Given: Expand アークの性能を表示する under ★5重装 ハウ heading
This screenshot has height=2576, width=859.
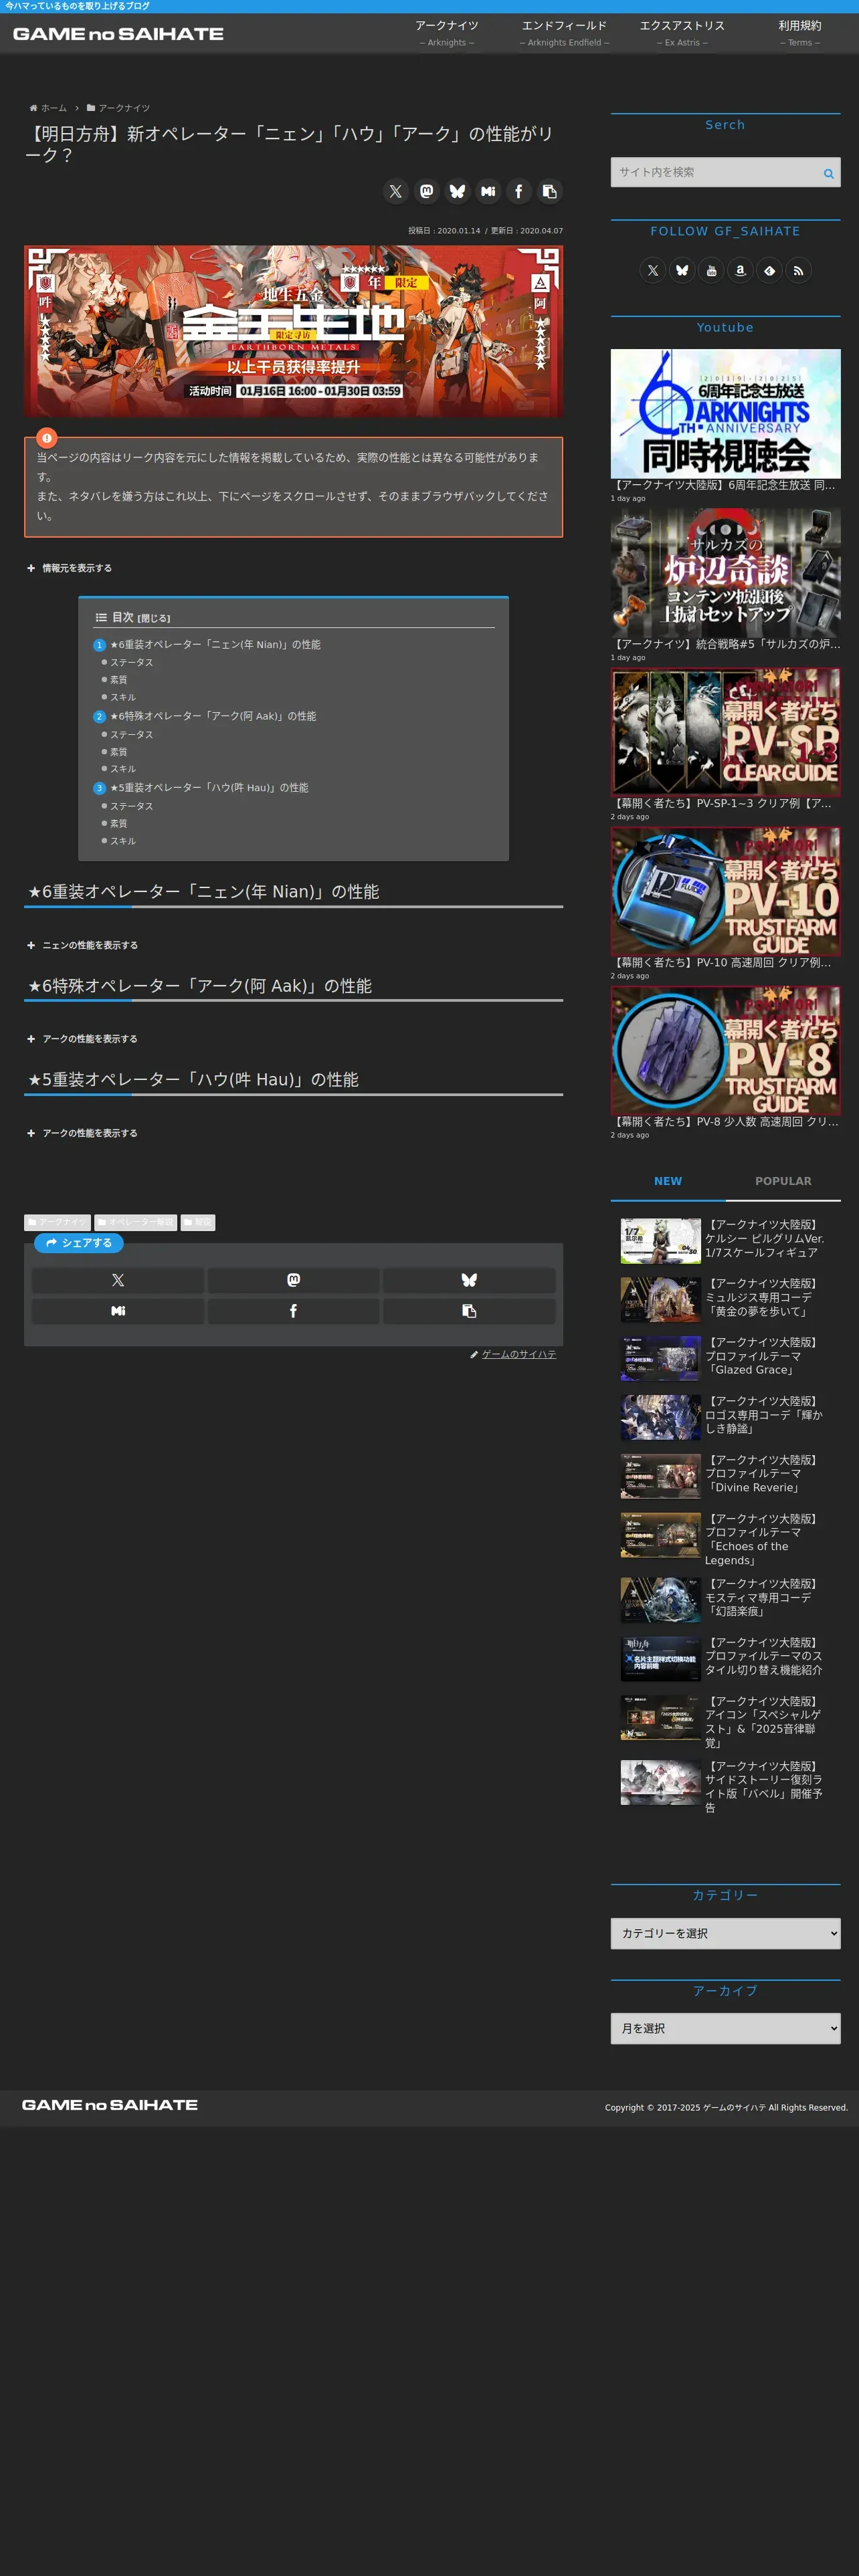Looking at the screenshot, I should click(x=83, y=1133).
